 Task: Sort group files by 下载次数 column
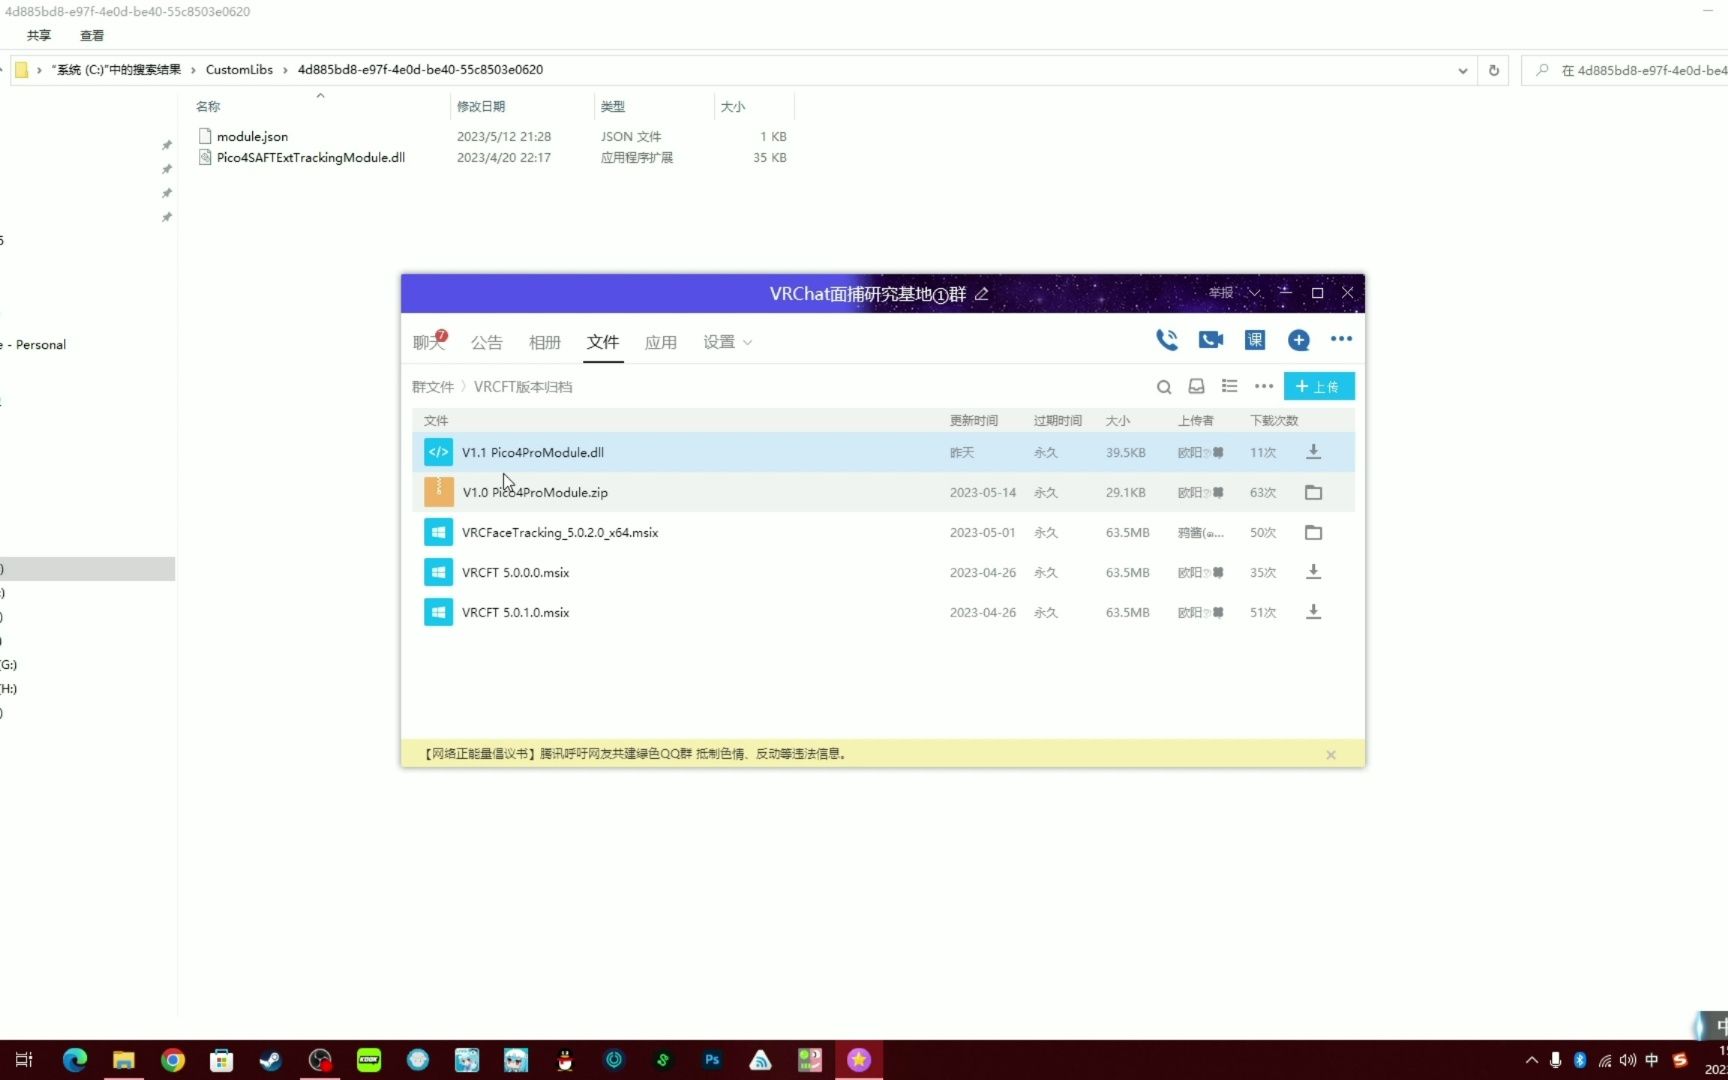coord(1273,421)
